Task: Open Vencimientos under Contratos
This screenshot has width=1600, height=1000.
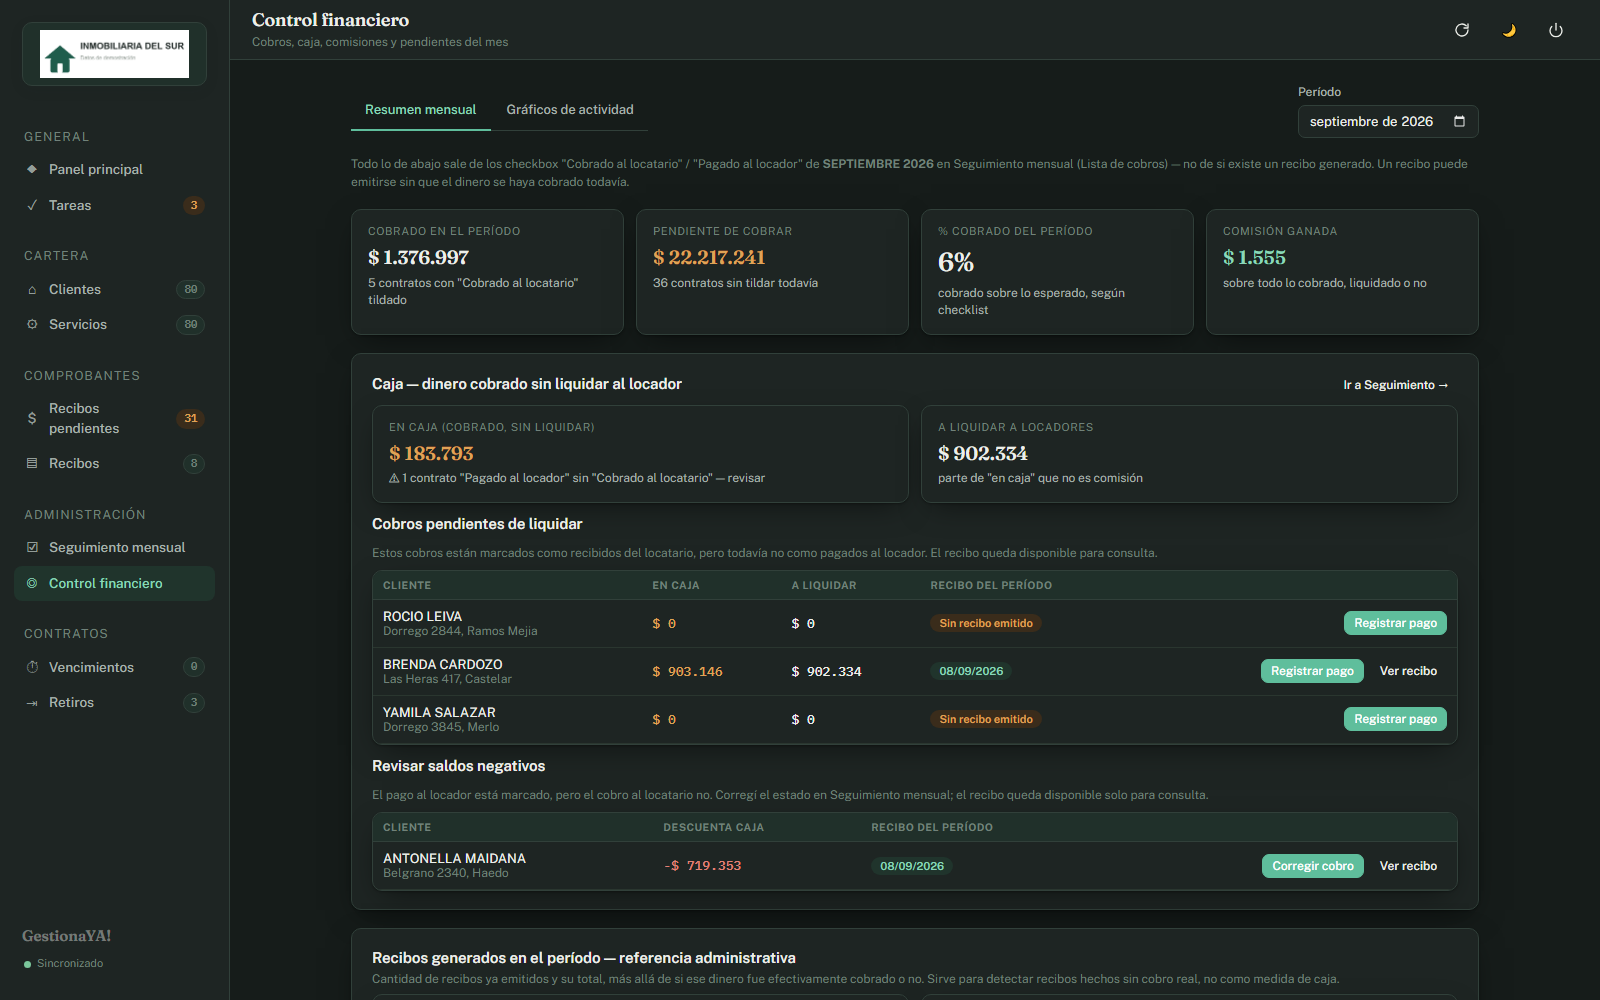Action: click(x=114, y=667)
